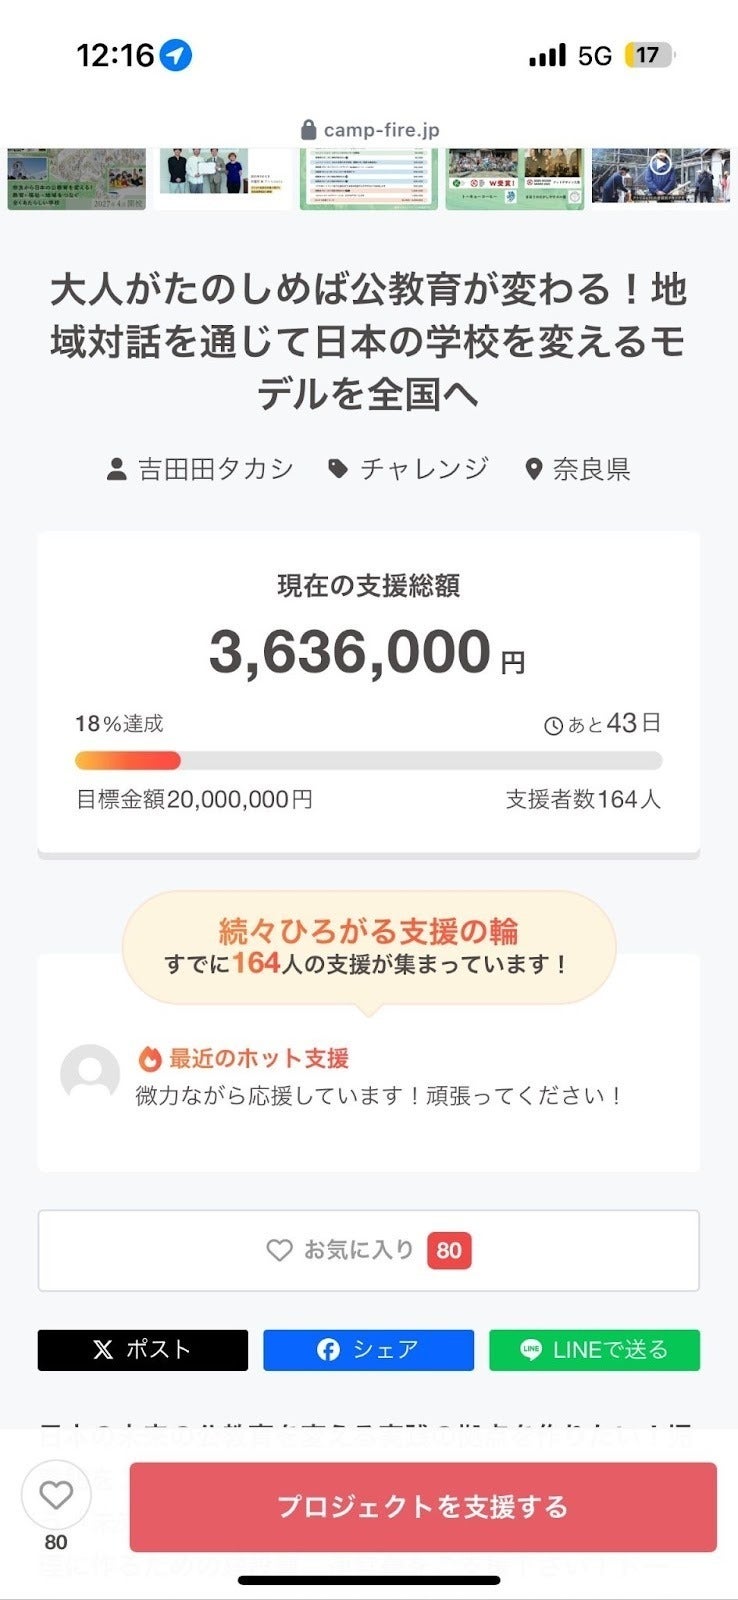Viewport: 738px width, 1600px height.
Task: View the second thumbnail with people holding a certificate
Action: (222, 179)
